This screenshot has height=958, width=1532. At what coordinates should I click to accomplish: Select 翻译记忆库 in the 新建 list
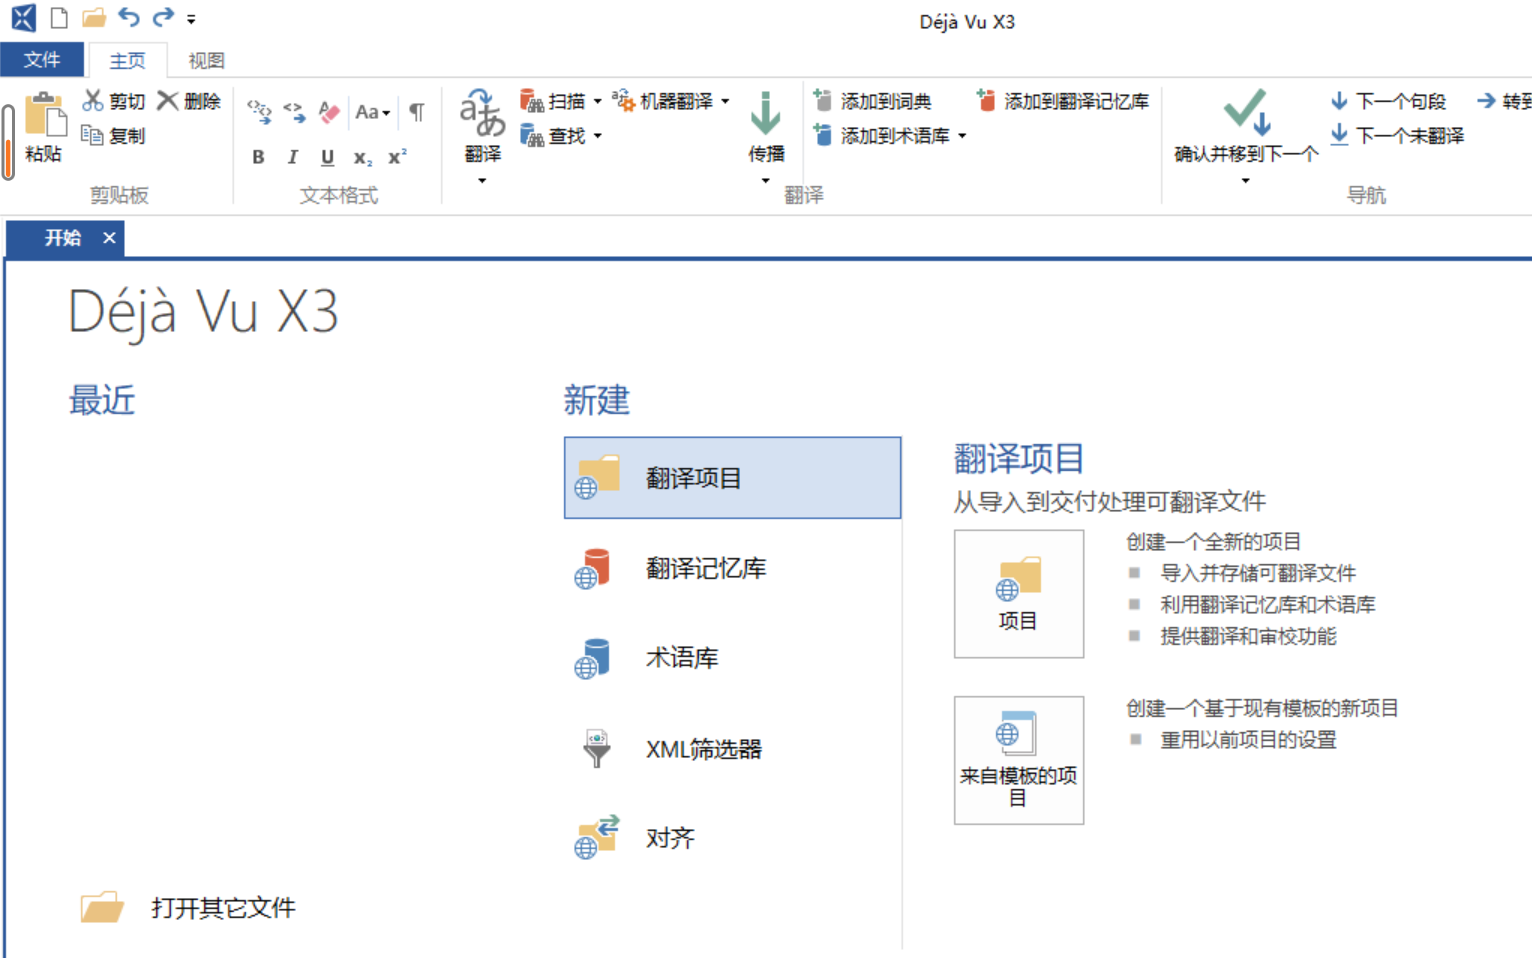732,568
